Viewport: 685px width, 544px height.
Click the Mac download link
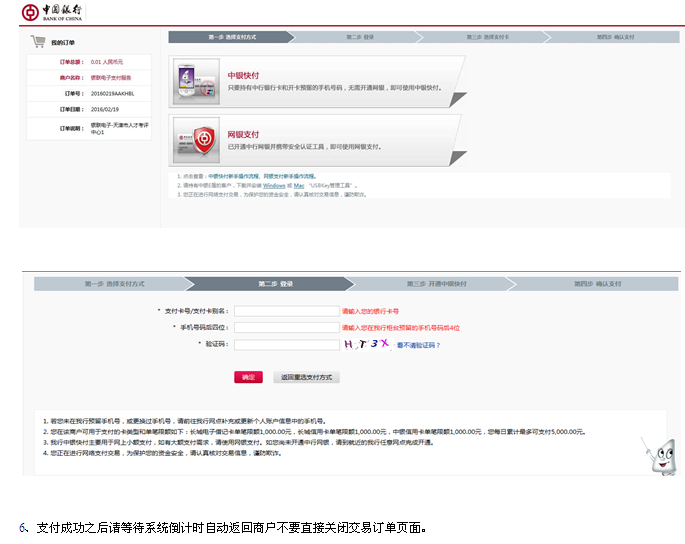[x=299, y=185]
